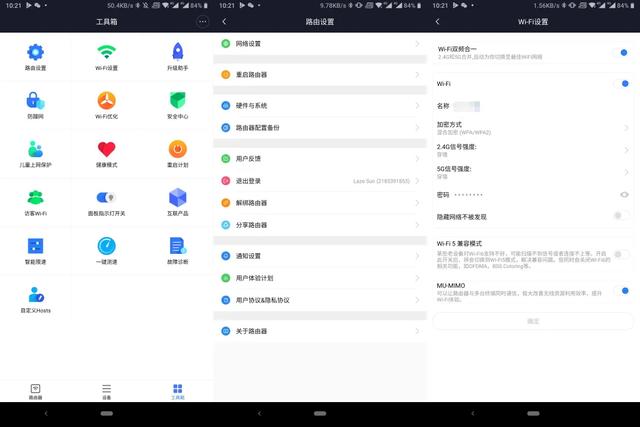Open the 访客Wi-Fi green people icon
The image size is (640, 427).
click(36, 198)
